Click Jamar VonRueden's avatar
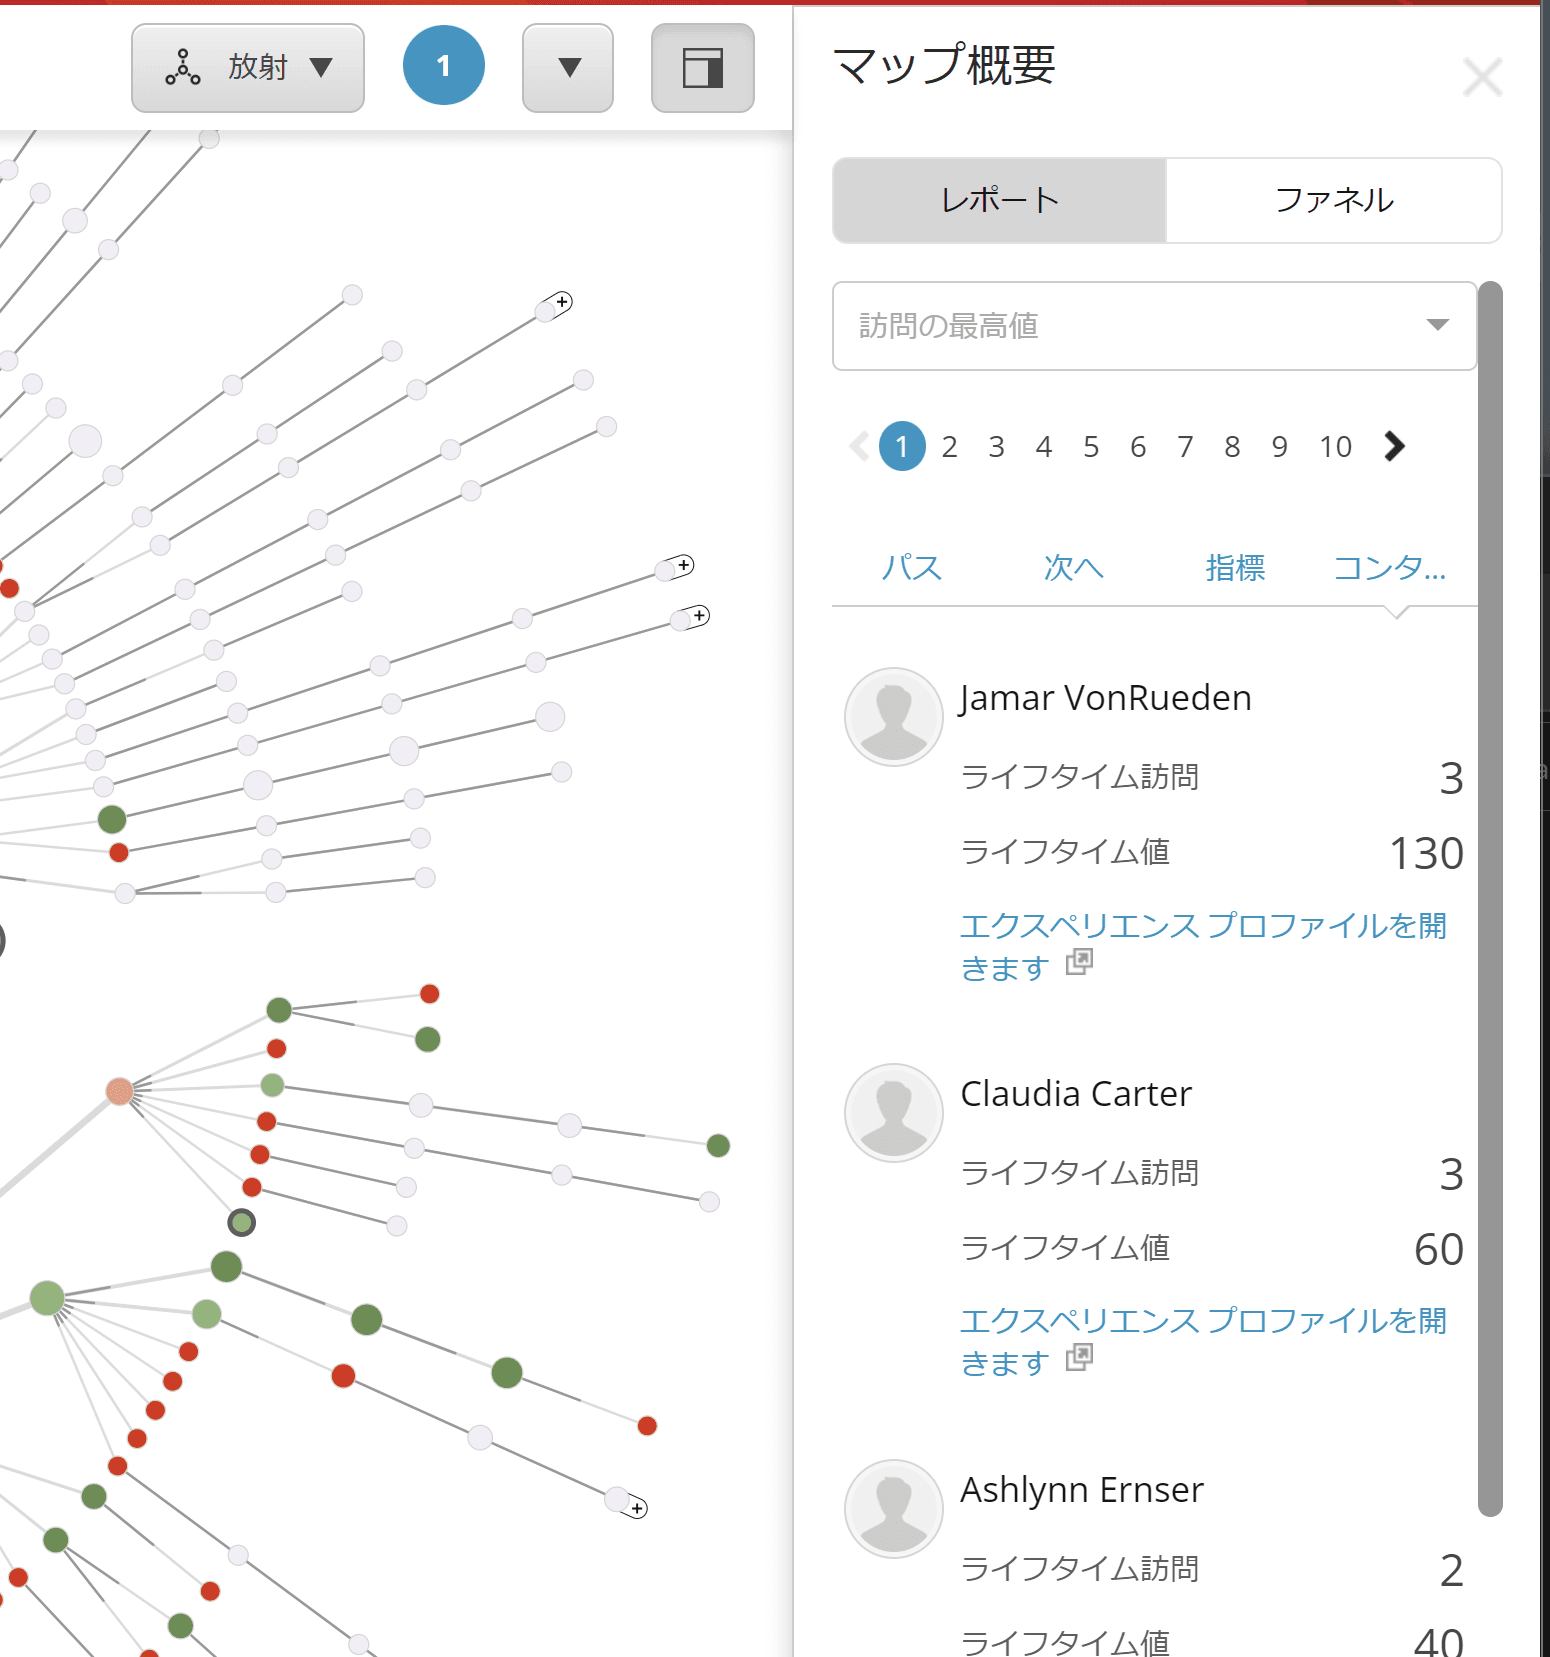This screenshot has width=1550, height=1657. click(x=894, y=717)
